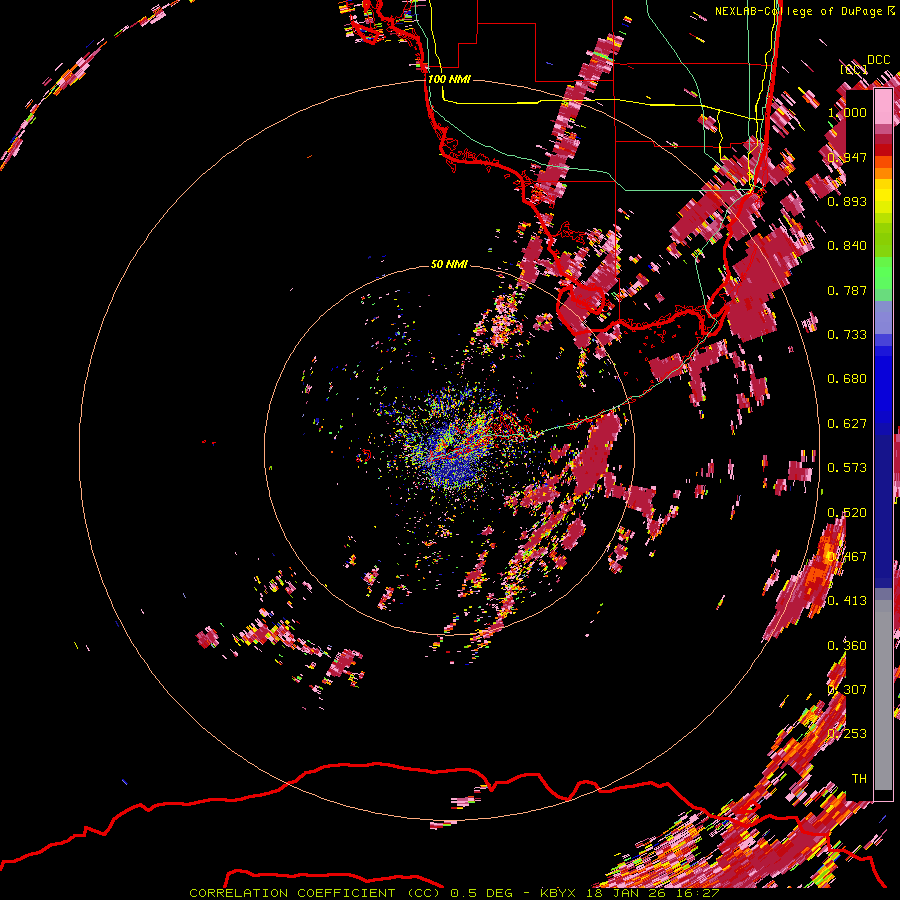This screenshot has width=900, height=900.
Task: Click the 0.947 legend value
Action: coord(847,157)
